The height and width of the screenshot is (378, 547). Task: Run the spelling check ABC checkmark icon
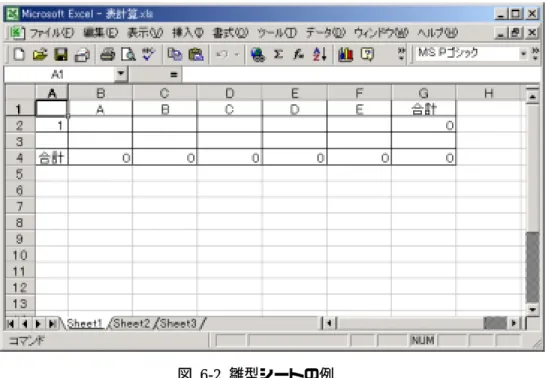[149, 54]
